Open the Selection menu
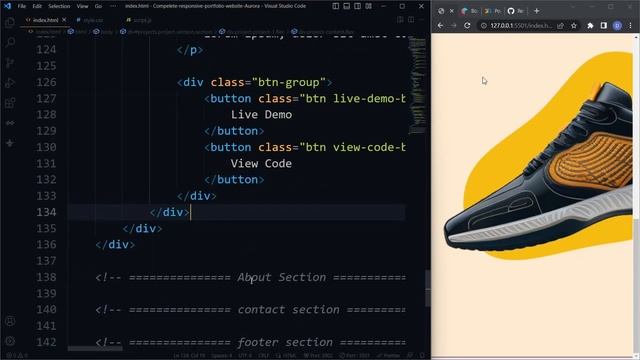The width and height of the screenshot is (640, 360). [59, 6]
